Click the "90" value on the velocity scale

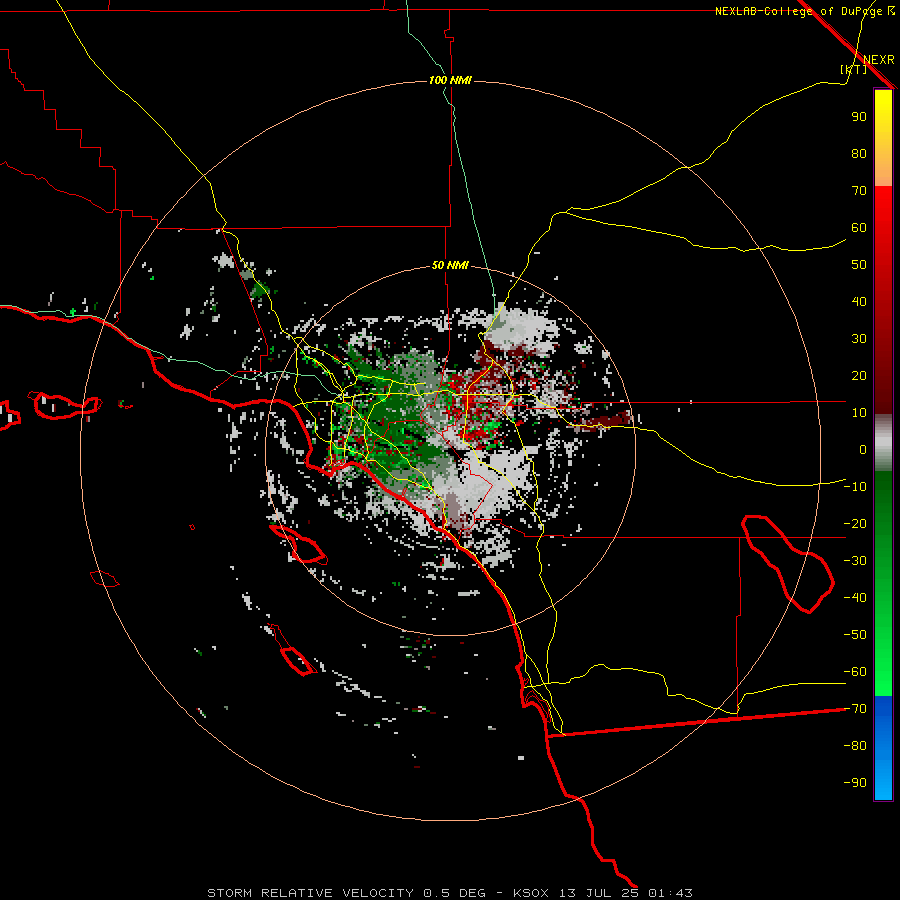pyautogui.click(x=859, y=117)
